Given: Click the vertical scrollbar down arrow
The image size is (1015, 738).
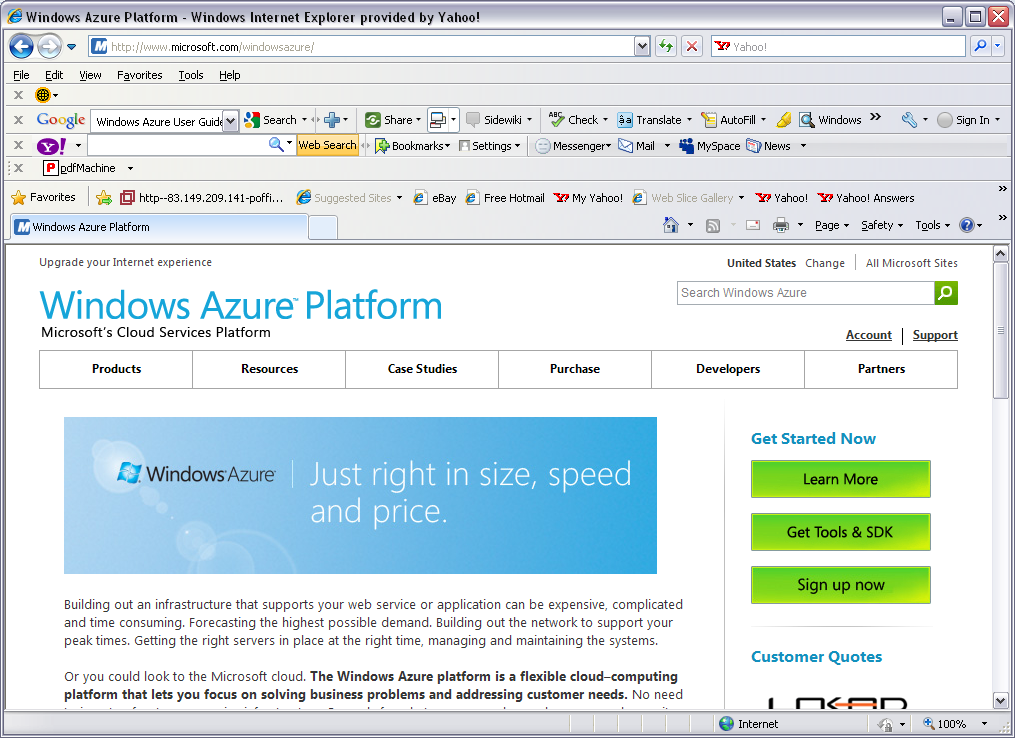Looking at the screenshot, I should tap(1000, 700).
